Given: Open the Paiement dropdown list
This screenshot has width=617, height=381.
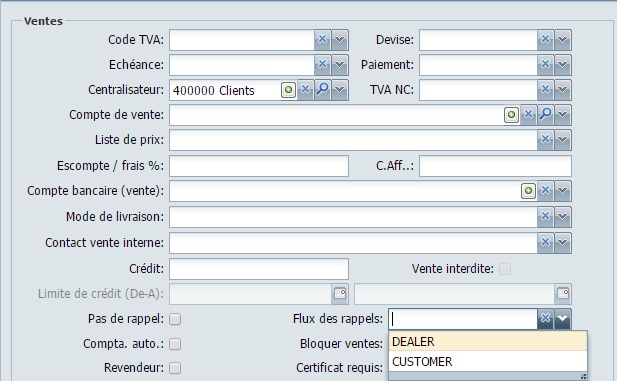Looking at the screenshot, I should click(563, 65).
